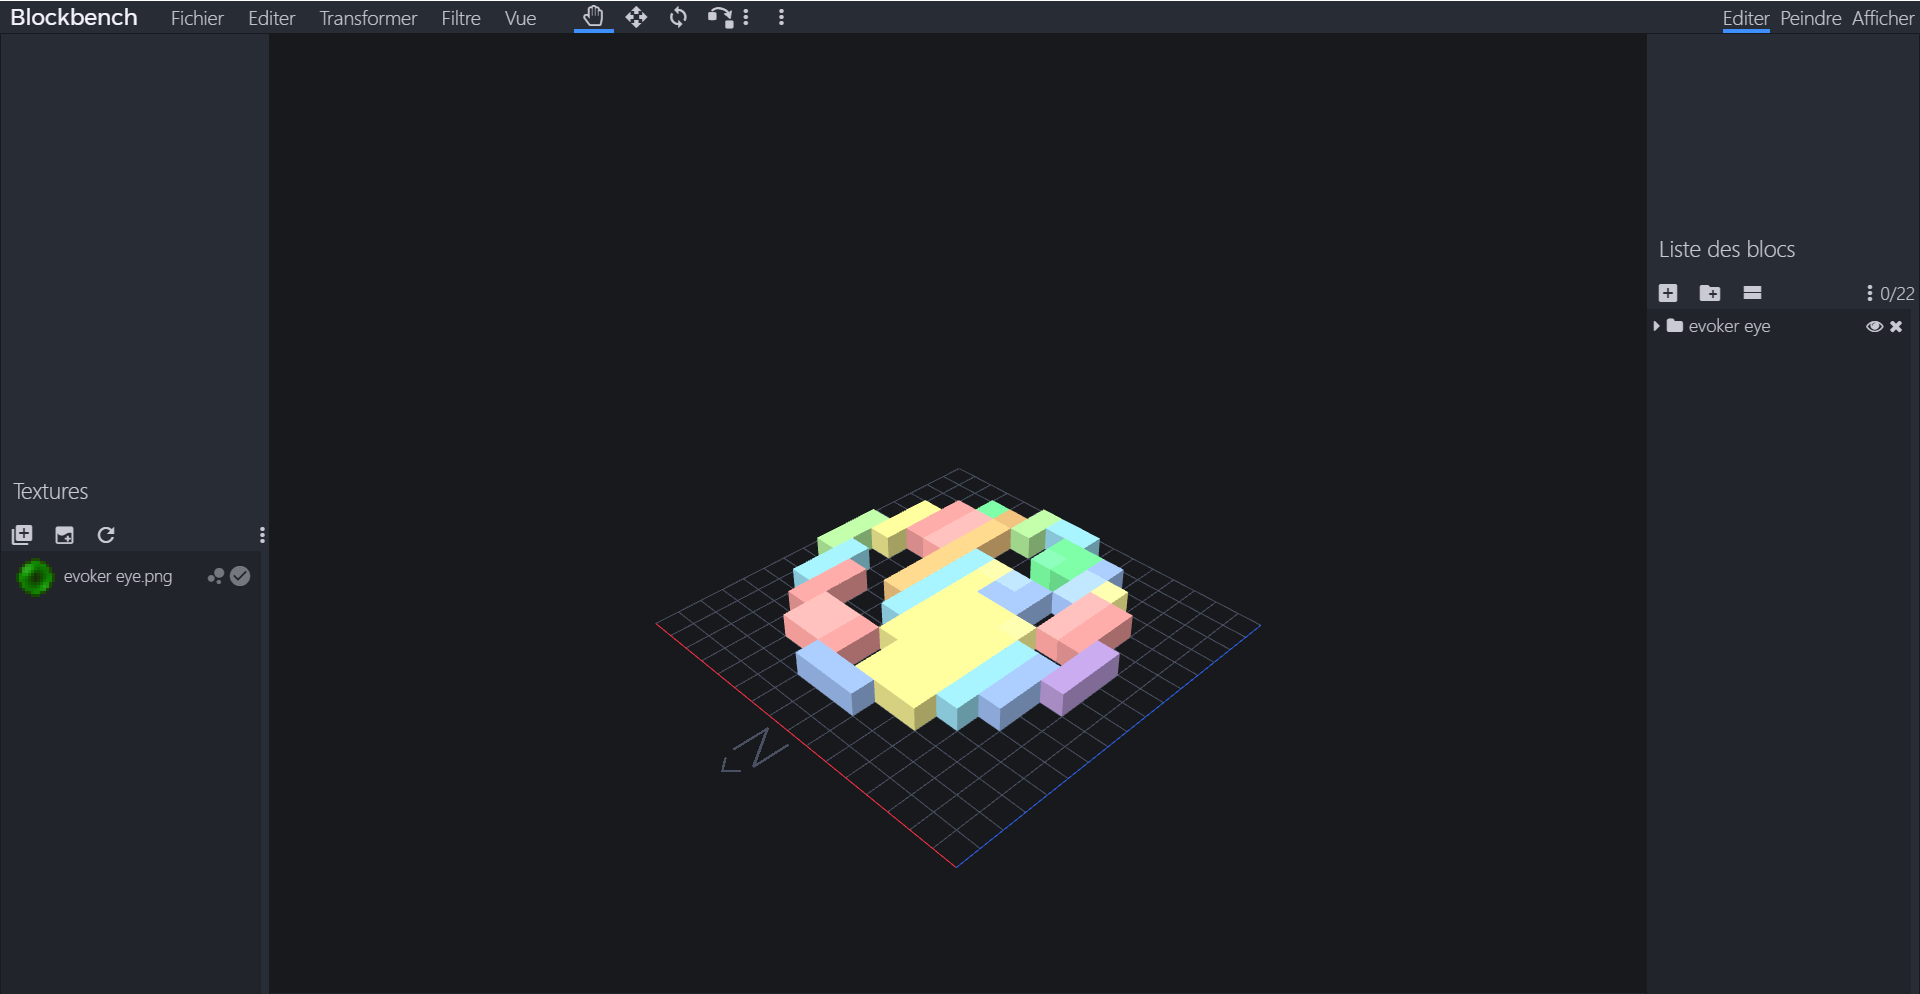The width and height of the screenshot is (1920, 994).
Task: Select the hand pan tool
Action: [x=593, y=17]
